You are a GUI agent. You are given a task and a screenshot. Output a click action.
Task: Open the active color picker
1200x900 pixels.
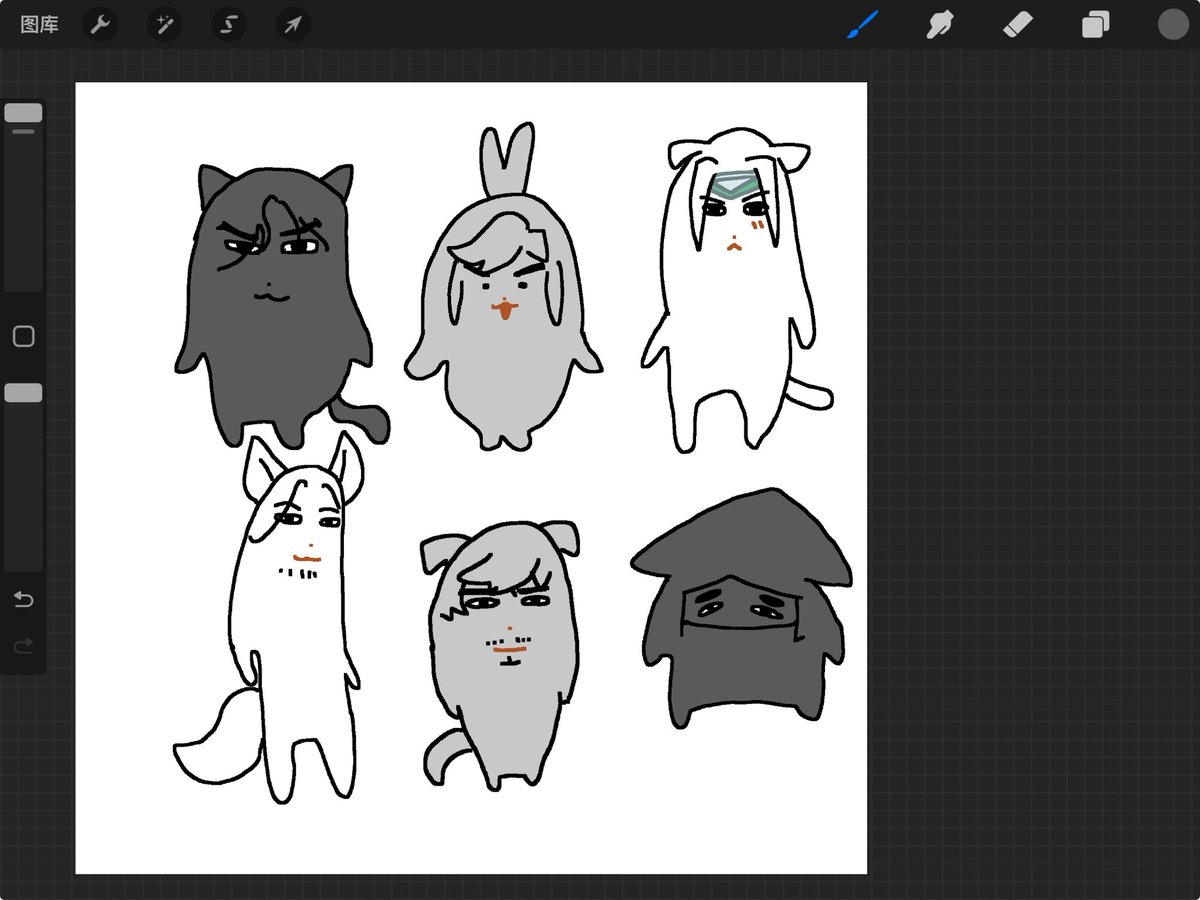pos(1173,24)
